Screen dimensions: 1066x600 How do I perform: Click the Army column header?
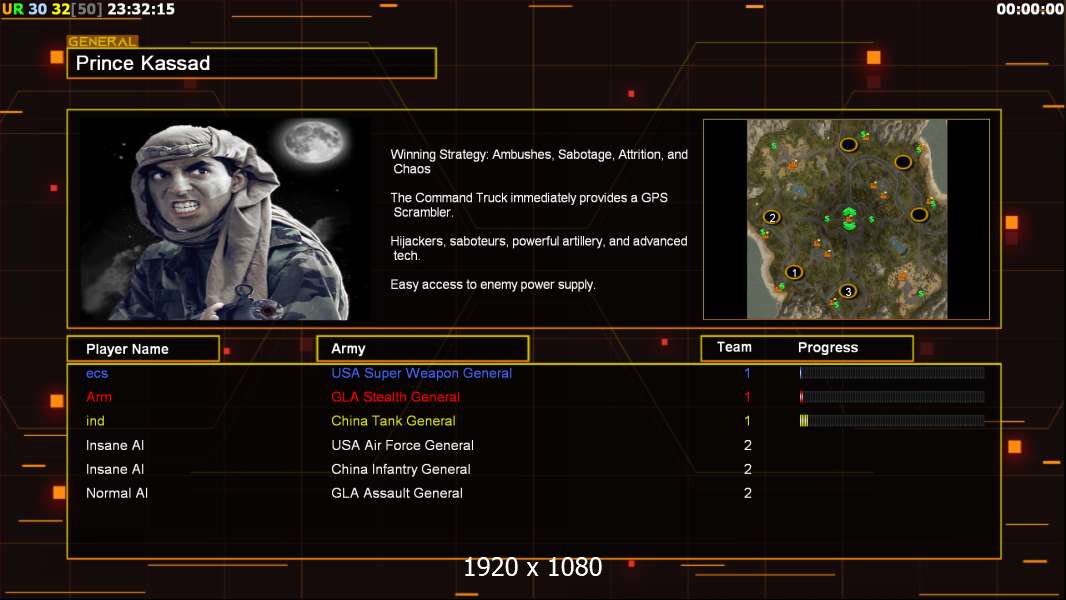pyautogui.click(x=422, y=349)
